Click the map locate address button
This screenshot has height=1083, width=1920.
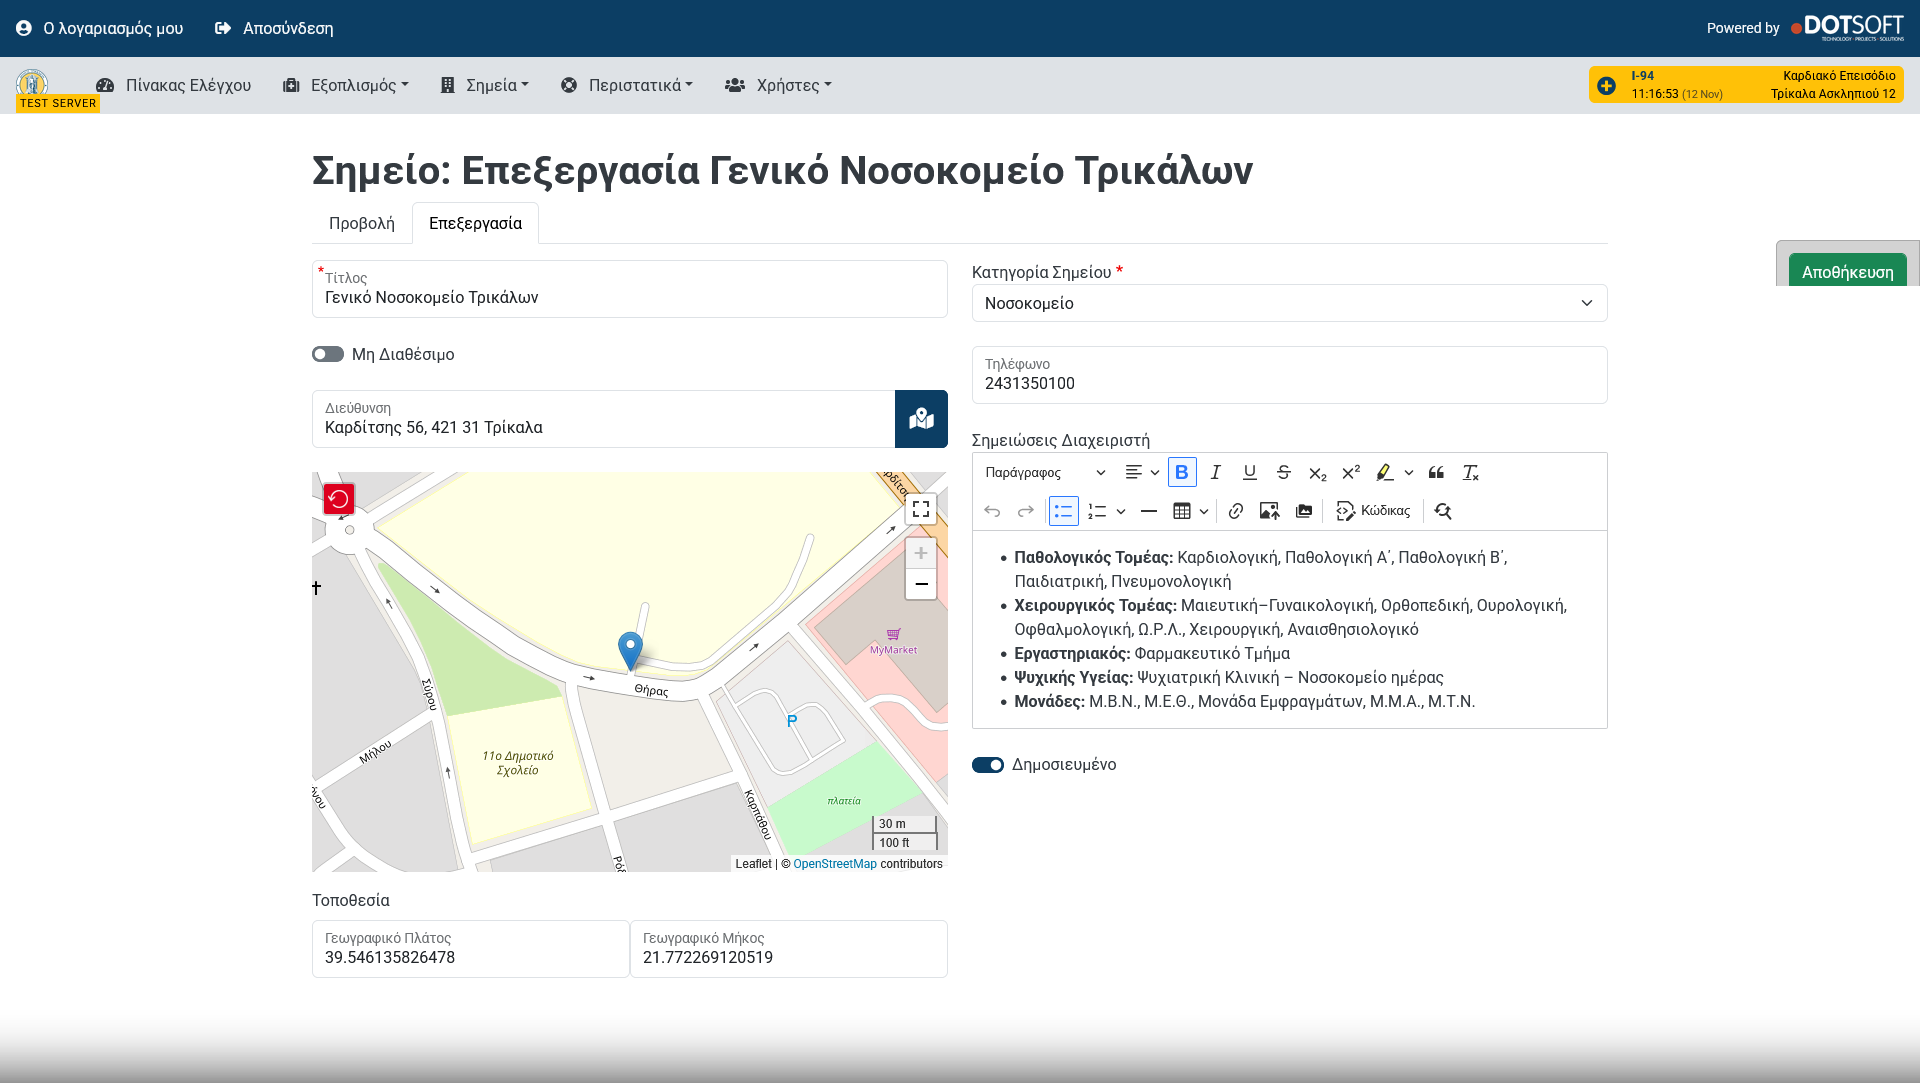click(921, 419)
